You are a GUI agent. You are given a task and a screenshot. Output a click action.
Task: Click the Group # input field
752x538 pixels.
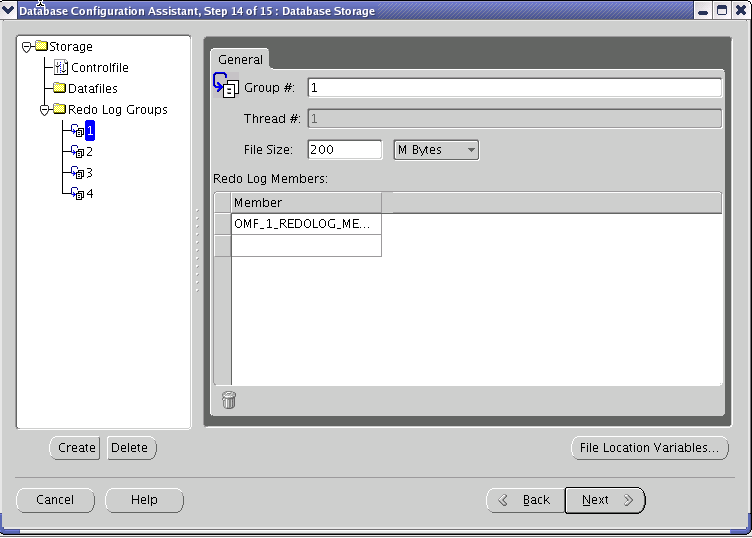514,88
